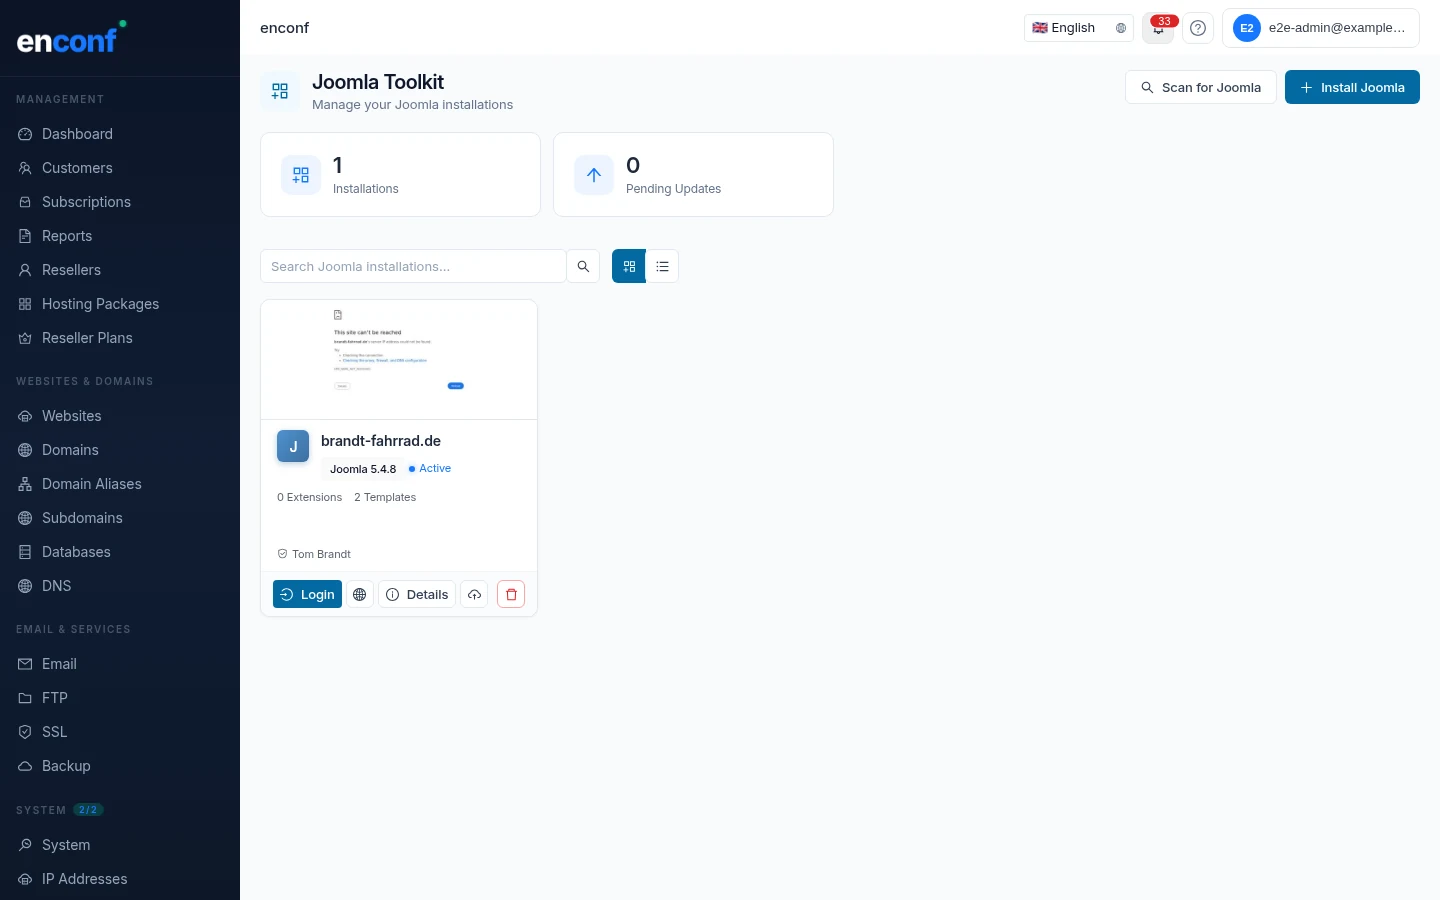Image resolution: width=1440 pixels, height=900 pixels.
Task: Click the blue J Joomla icon
Action: 293,446
